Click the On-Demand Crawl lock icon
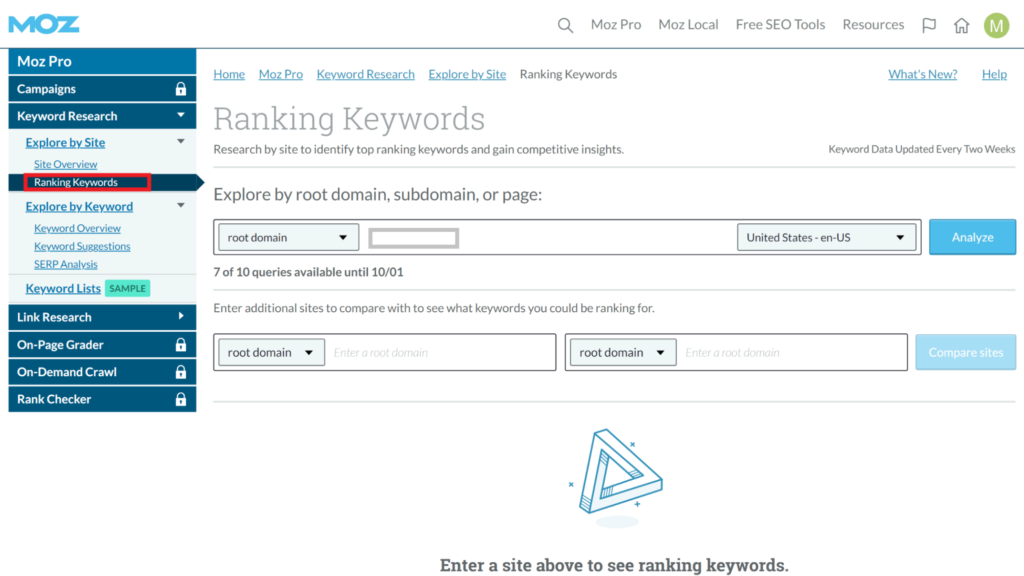The width and height of the screenshot is (1024, 576). point(181,372)
